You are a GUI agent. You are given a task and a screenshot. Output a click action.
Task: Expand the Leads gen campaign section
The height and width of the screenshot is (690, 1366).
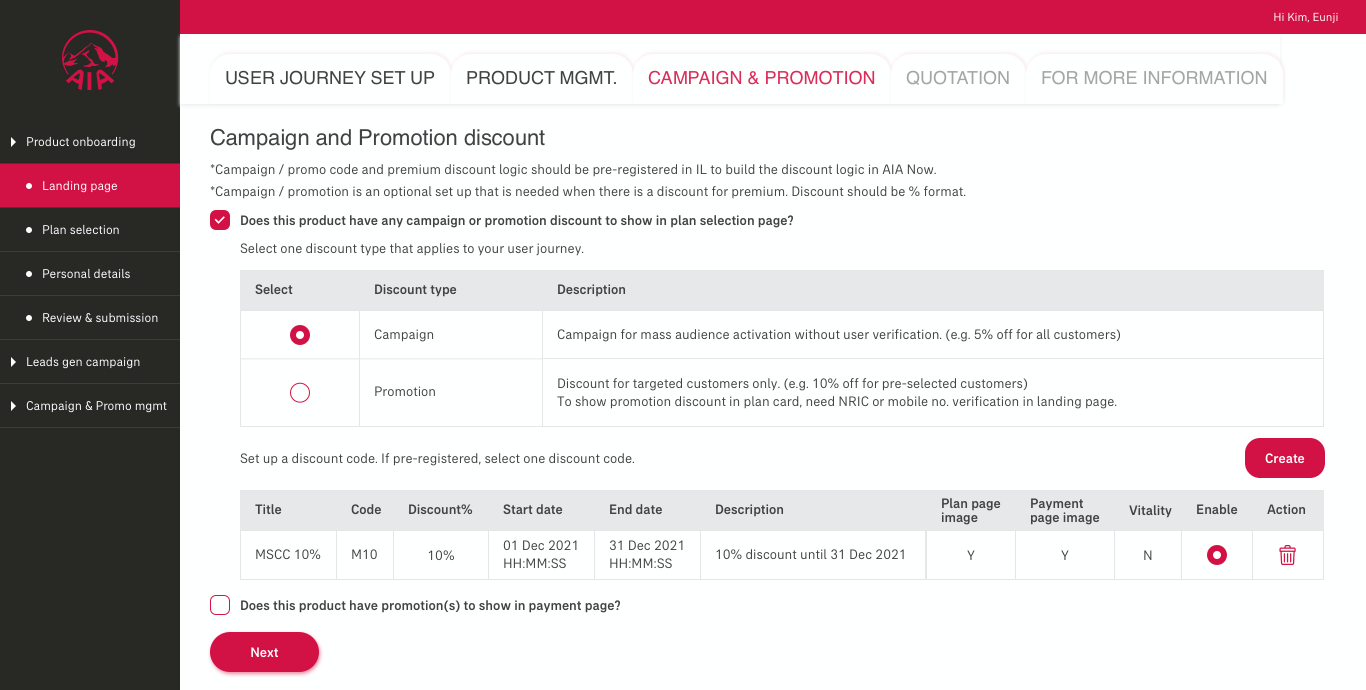tap(90, 362)
